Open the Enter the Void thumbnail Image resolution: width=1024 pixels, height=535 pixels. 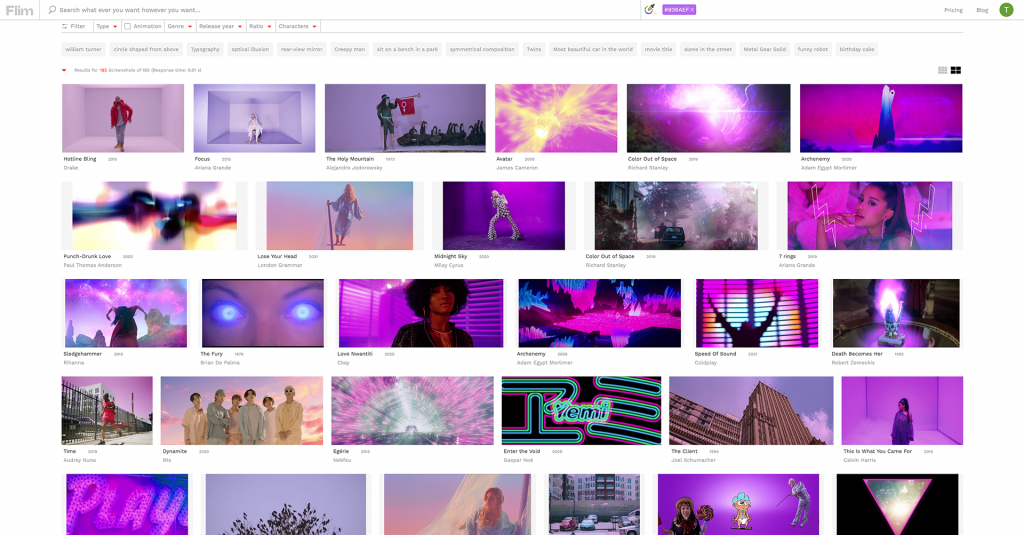[581, 410]
